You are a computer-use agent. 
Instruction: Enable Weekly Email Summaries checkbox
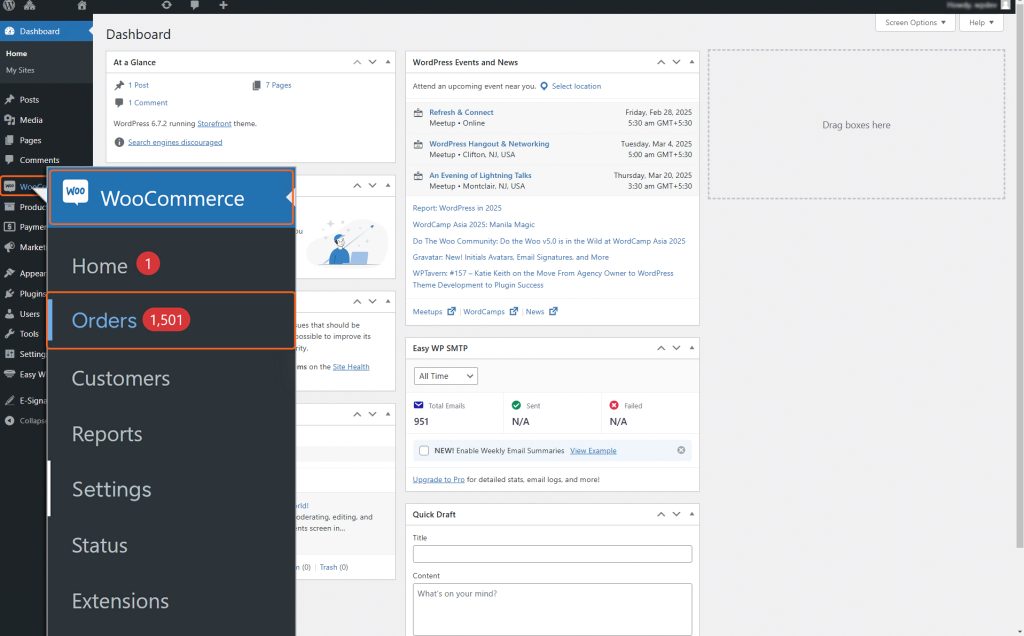[x=424, y=451]
